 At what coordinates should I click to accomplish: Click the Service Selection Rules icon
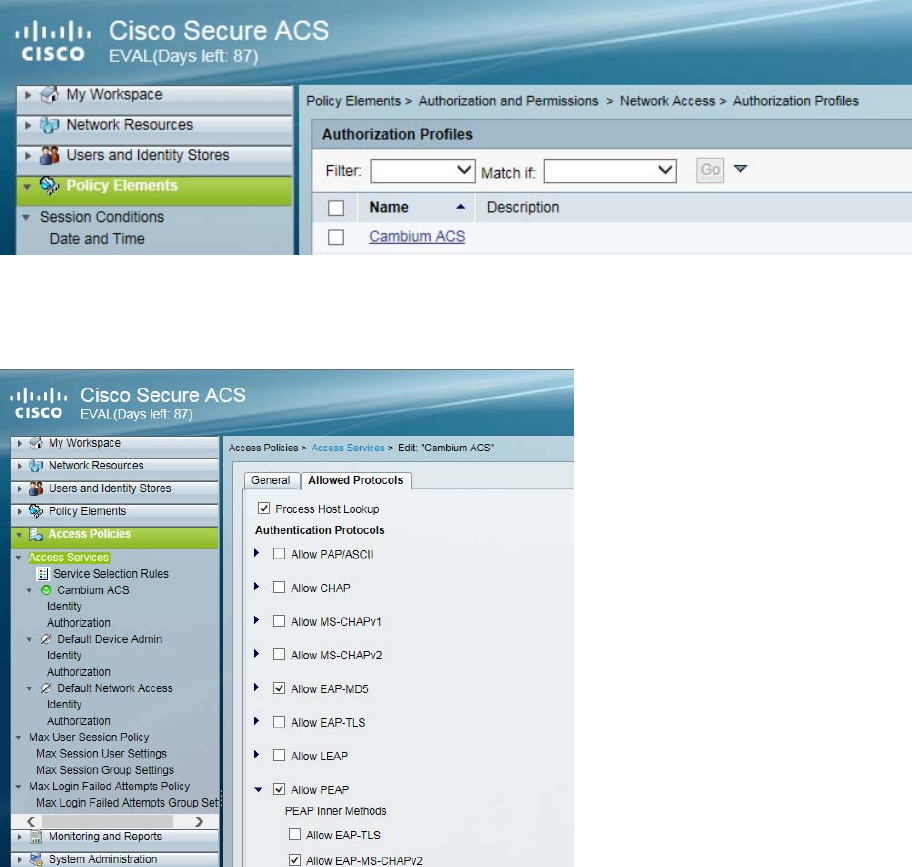(x=42, y=574)
